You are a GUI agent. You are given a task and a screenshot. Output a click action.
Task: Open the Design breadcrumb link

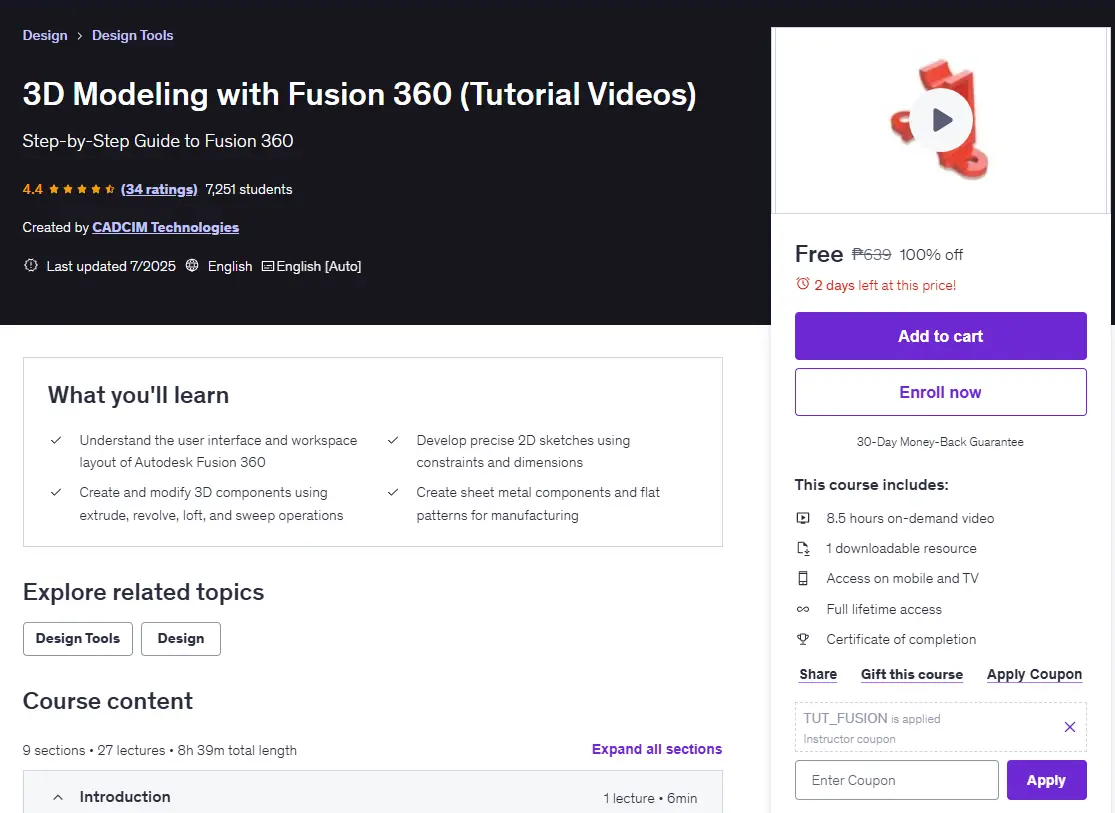pos(45,36)
